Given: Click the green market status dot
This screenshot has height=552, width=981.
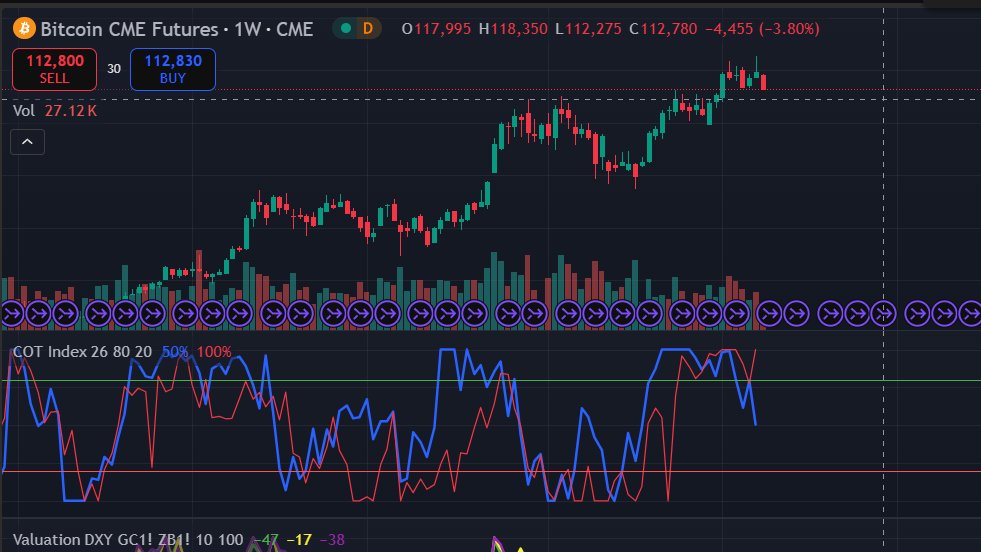Looking at the screenshot, I should click(345, 28).
